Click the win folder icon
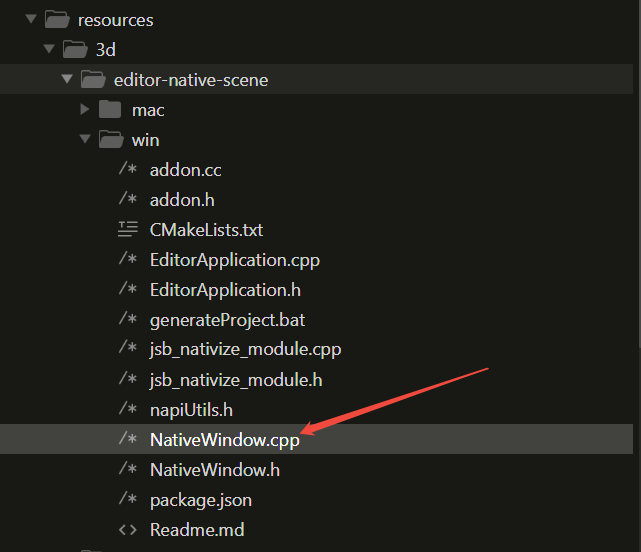This screenshot has width=641, height=552. [111, 140]
